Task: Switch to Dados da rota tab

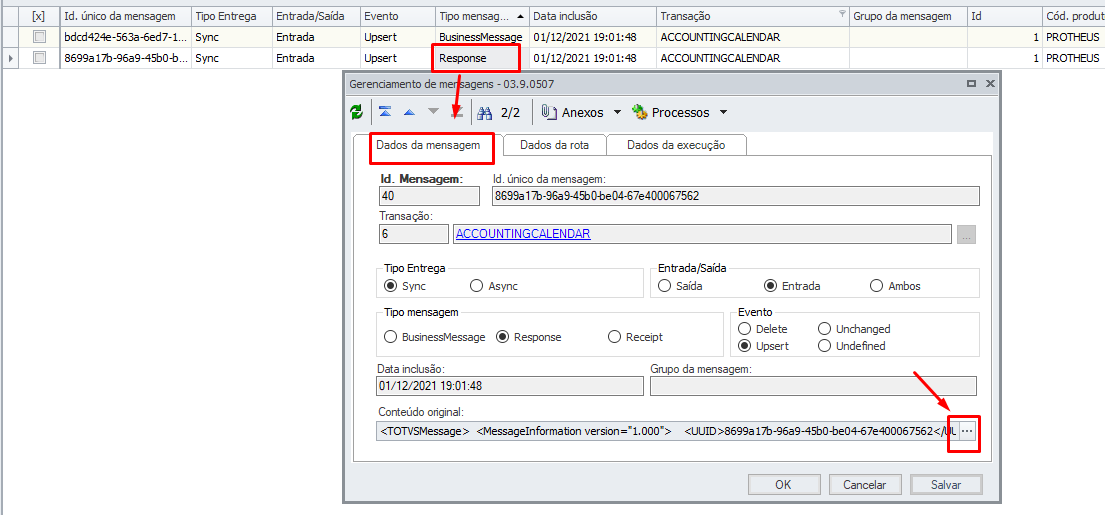Action: 555,145
